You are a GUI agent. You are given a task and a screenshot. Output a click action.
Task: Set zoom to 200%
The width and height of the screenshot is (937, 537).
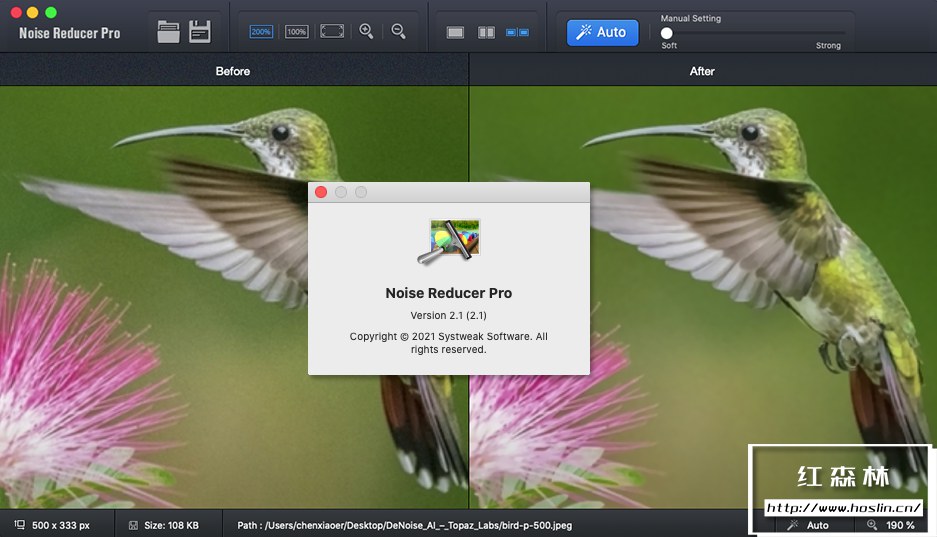[261, 32]
